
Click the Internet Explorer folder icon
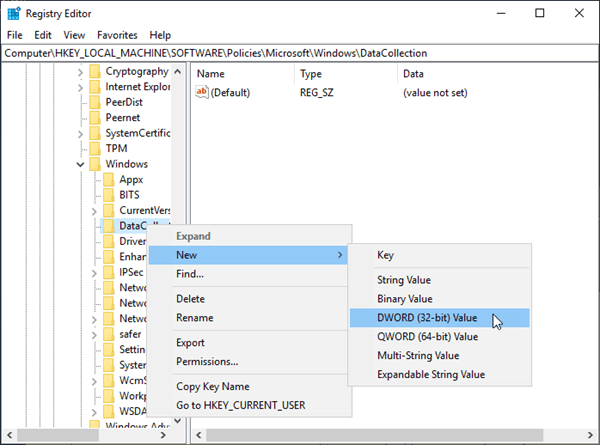pos(95,87)
